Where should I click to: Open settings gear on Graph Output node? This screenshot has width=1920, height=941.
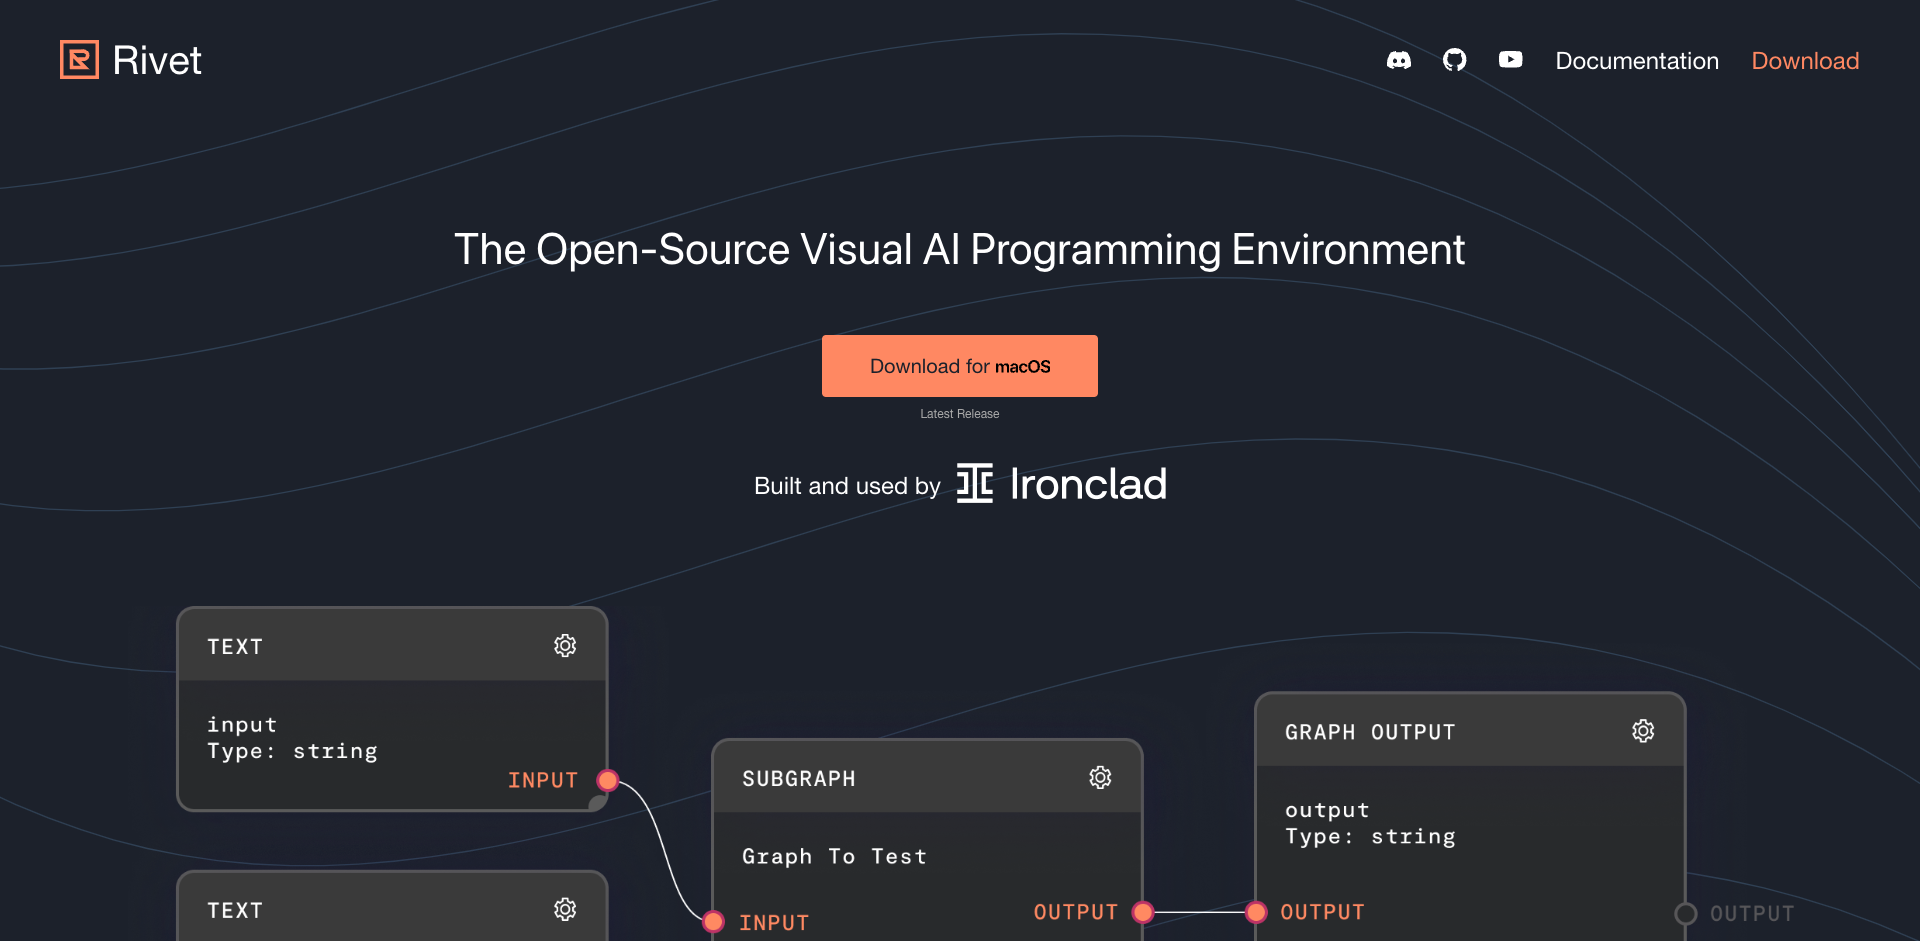point(1643,731)
